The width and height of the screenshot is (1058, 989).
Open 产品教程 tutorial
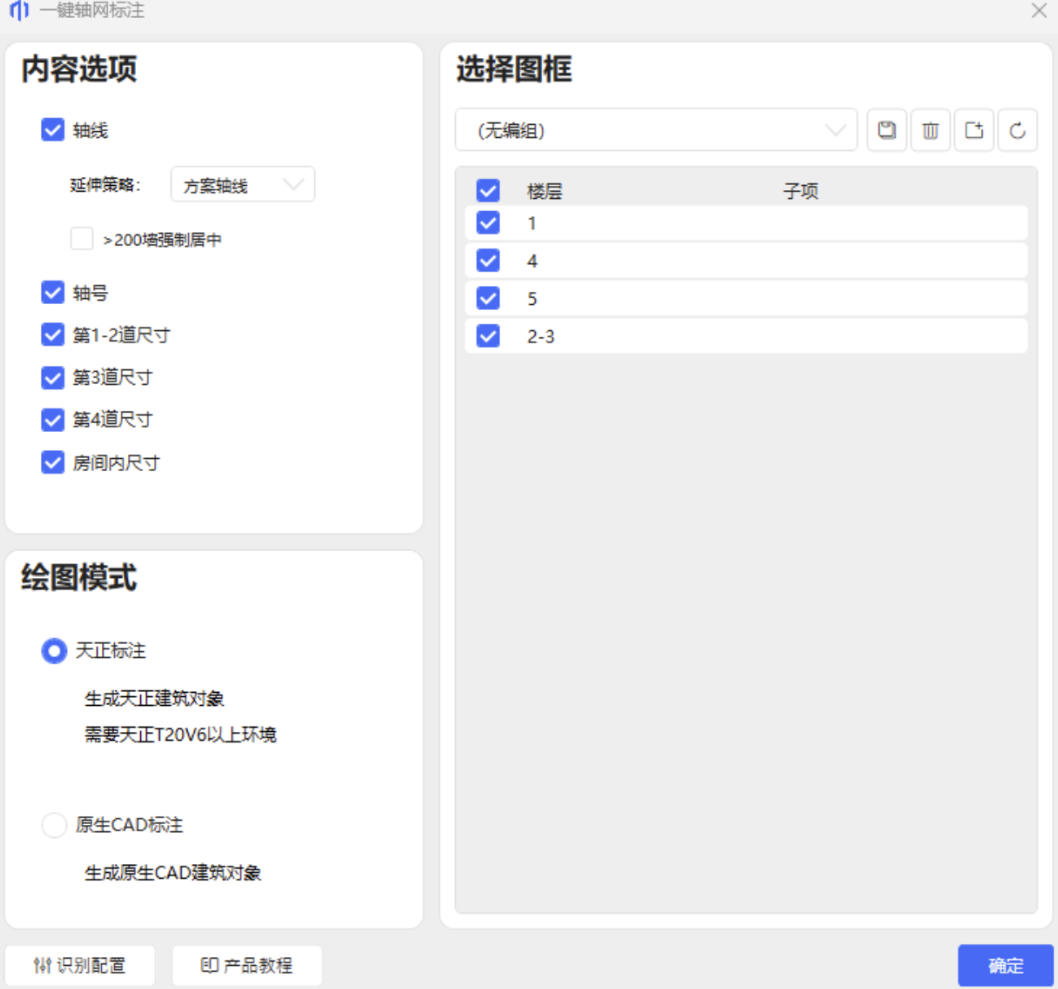(247, 965)
